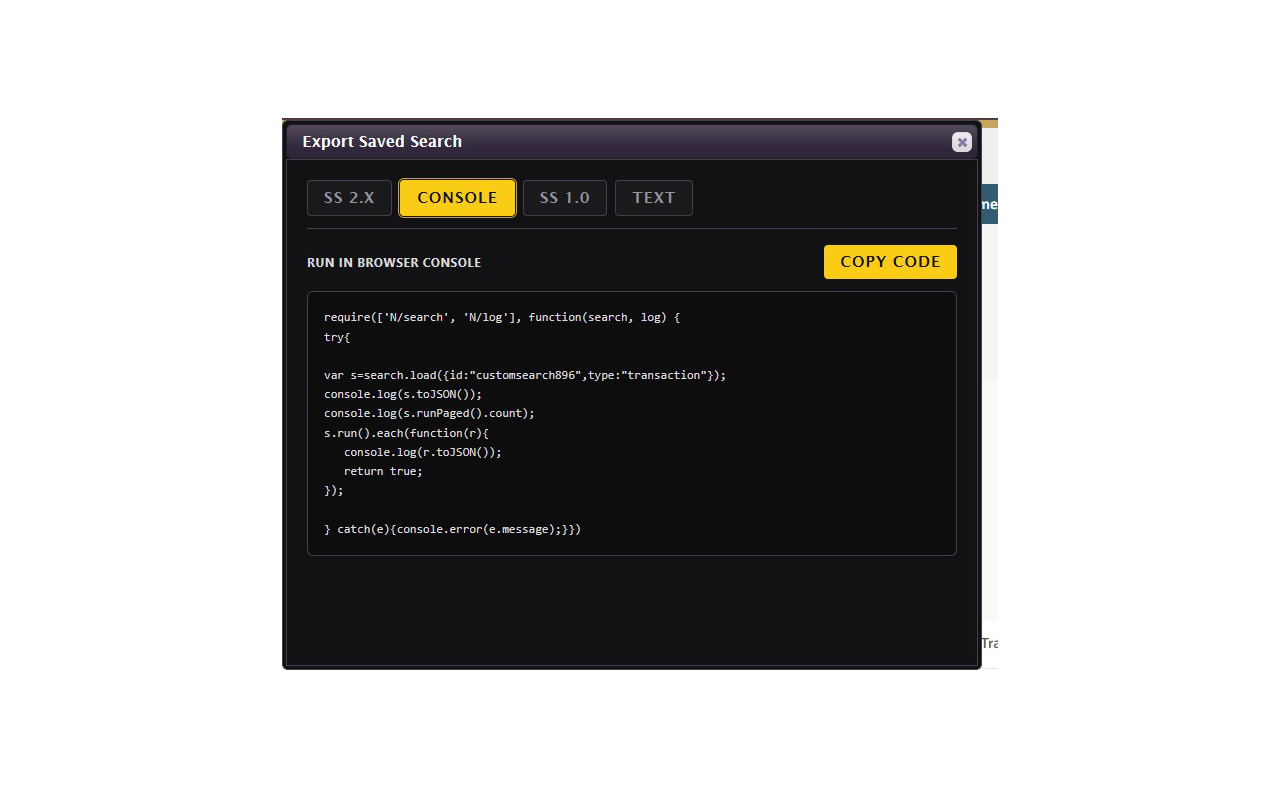
Task: Click the s.runPaged().count code line
Action: pos(429,413)
